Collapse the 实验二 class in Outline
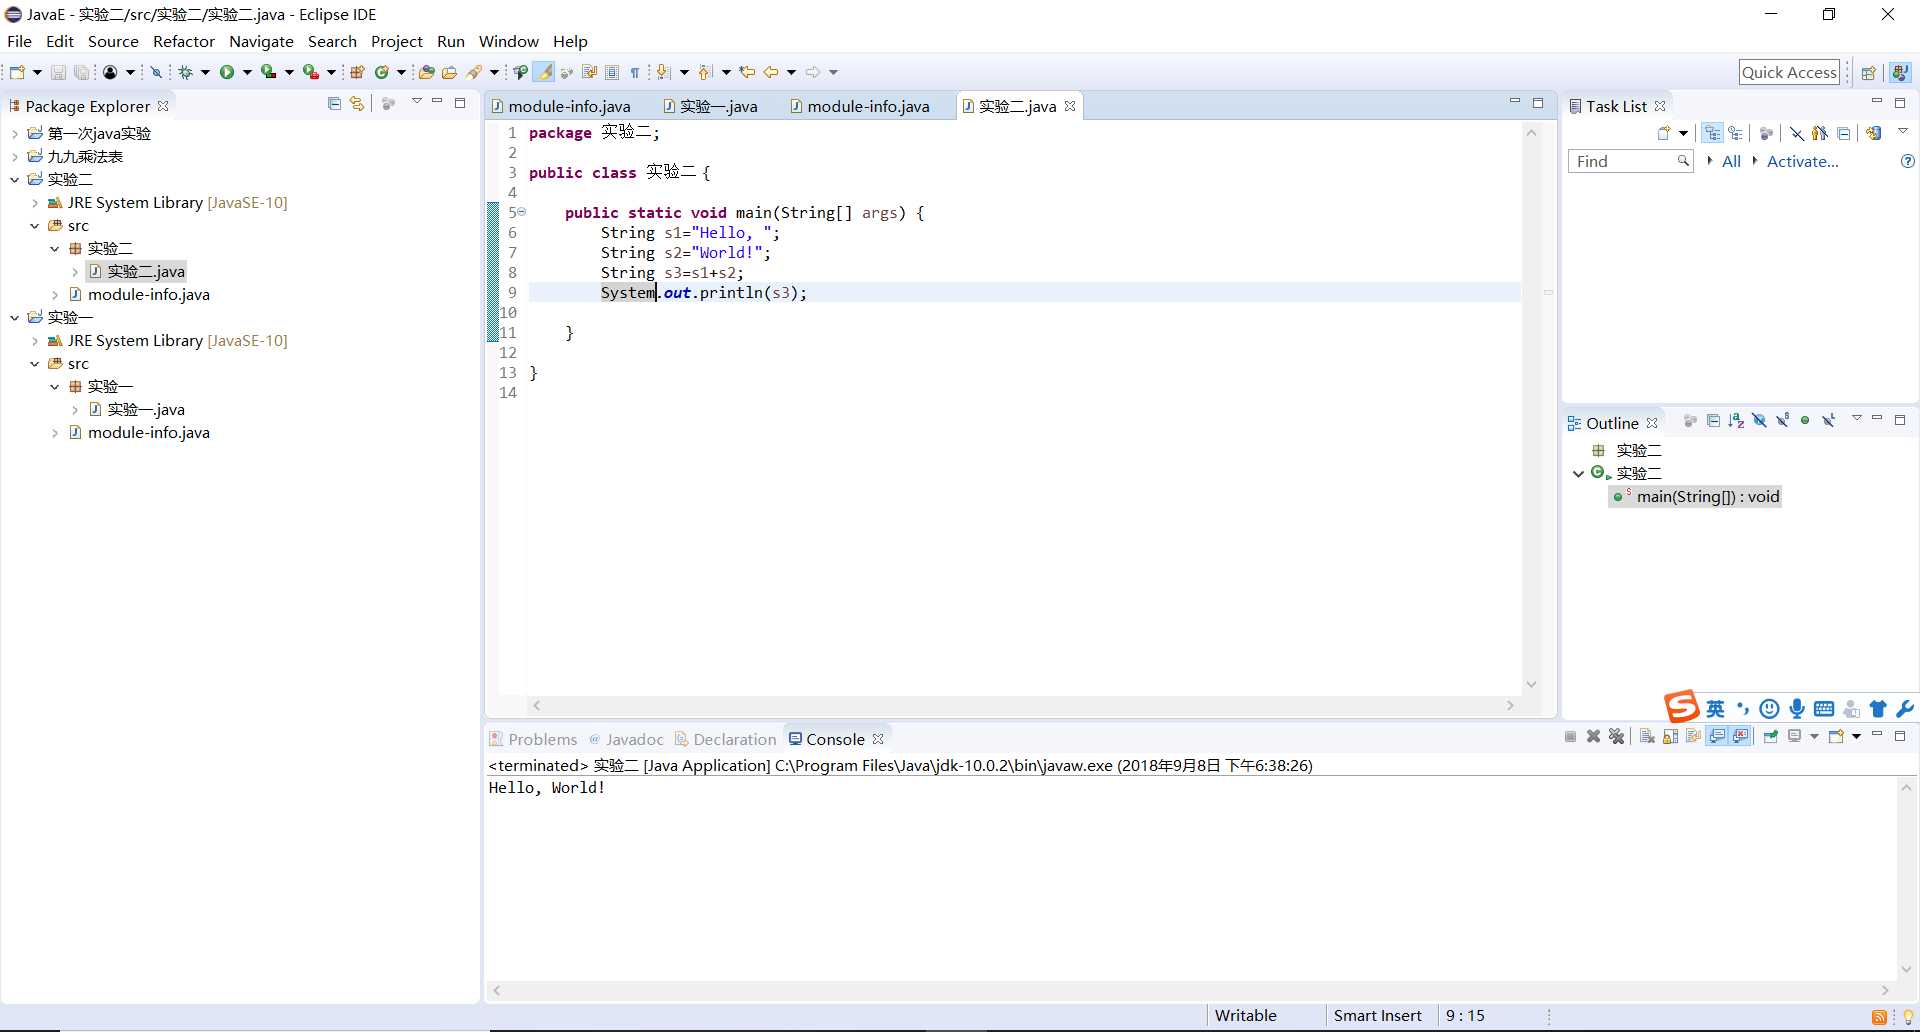This screenshot has height=1032, width=1920. [1579, 473]
